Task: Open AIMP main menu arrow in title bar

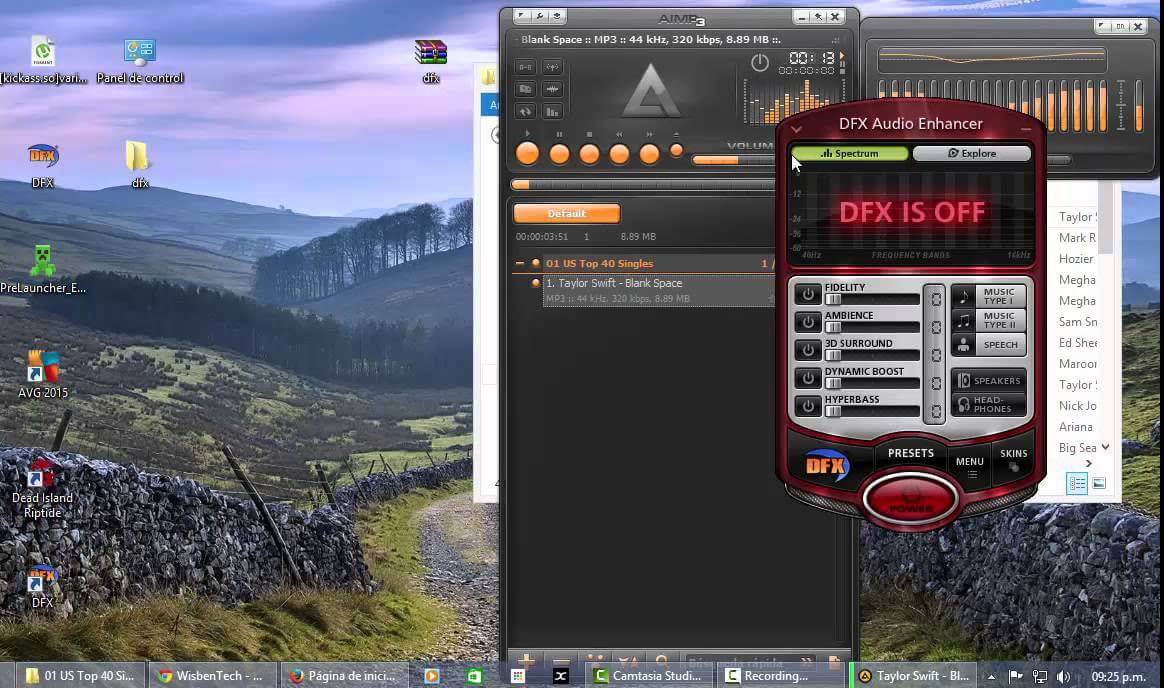Action: click(522, 16)
